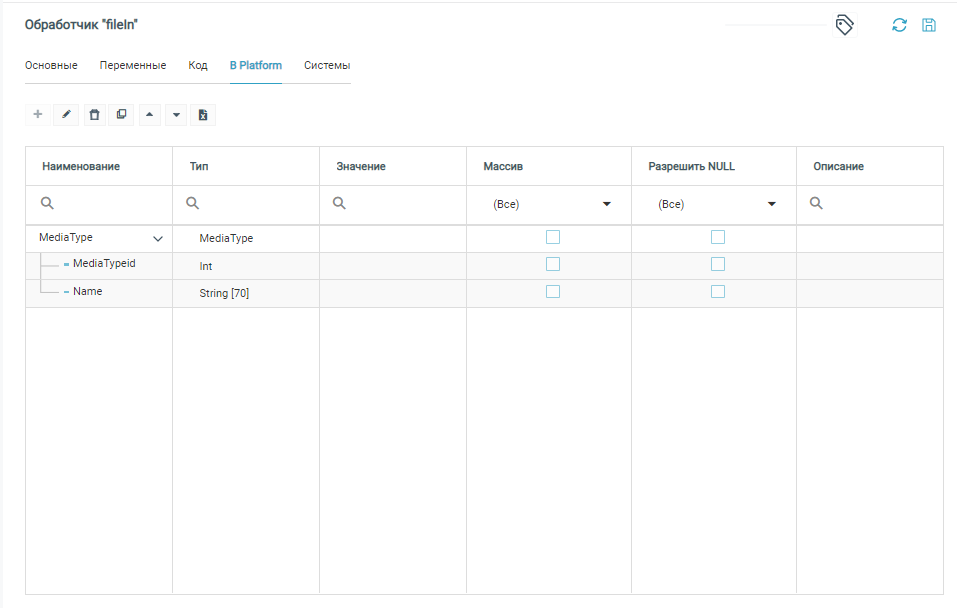
Task: Click the add (plus) toolbar button
Action: 38,115
